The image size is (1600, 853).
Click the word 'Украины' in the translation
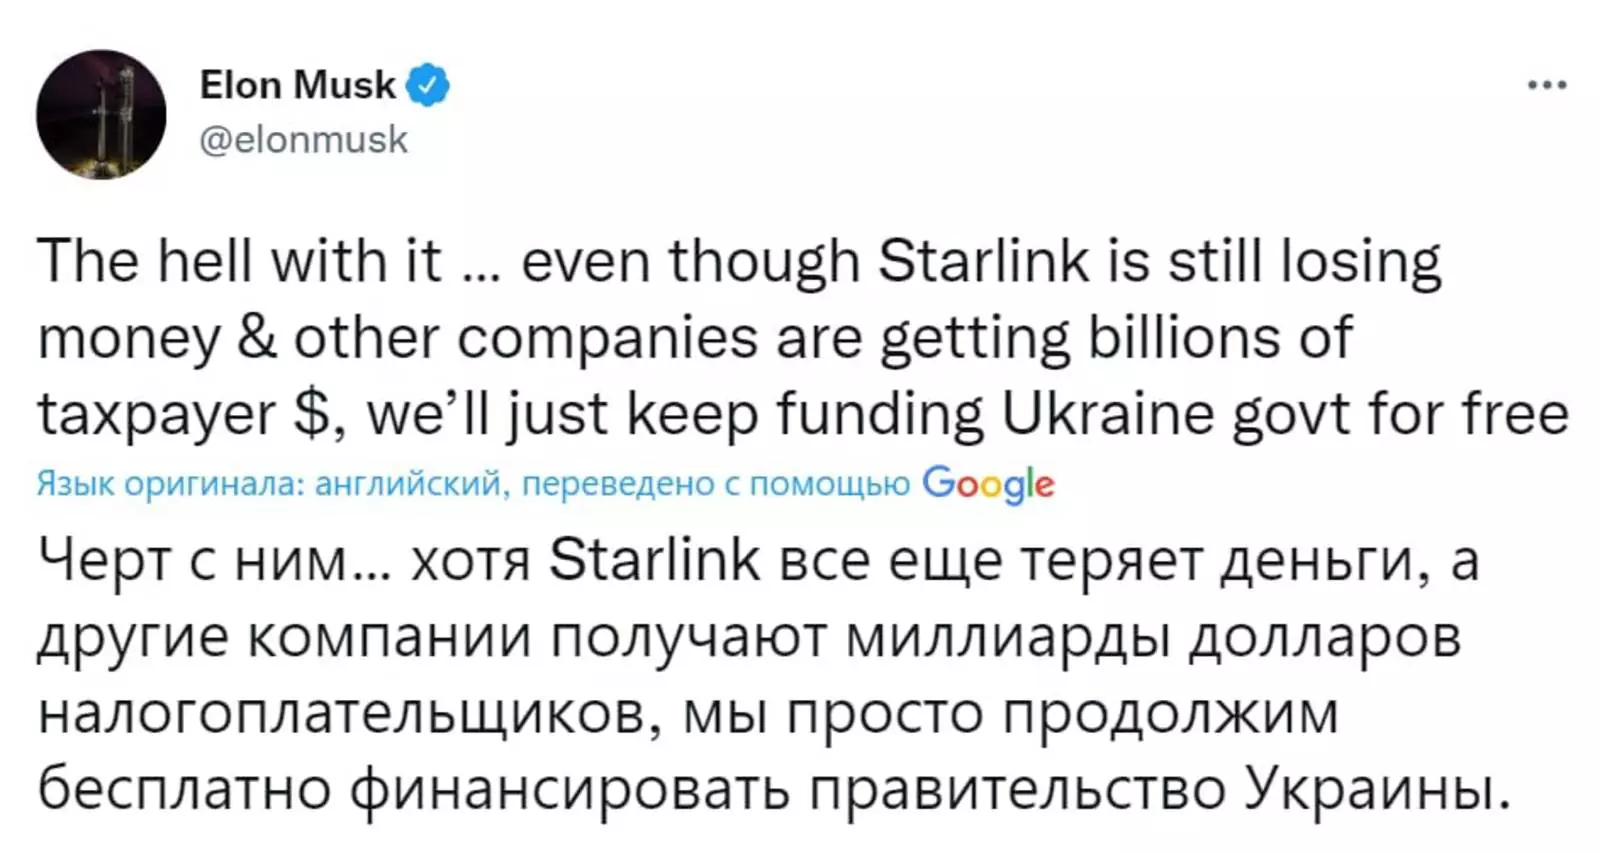[1375, 790]
